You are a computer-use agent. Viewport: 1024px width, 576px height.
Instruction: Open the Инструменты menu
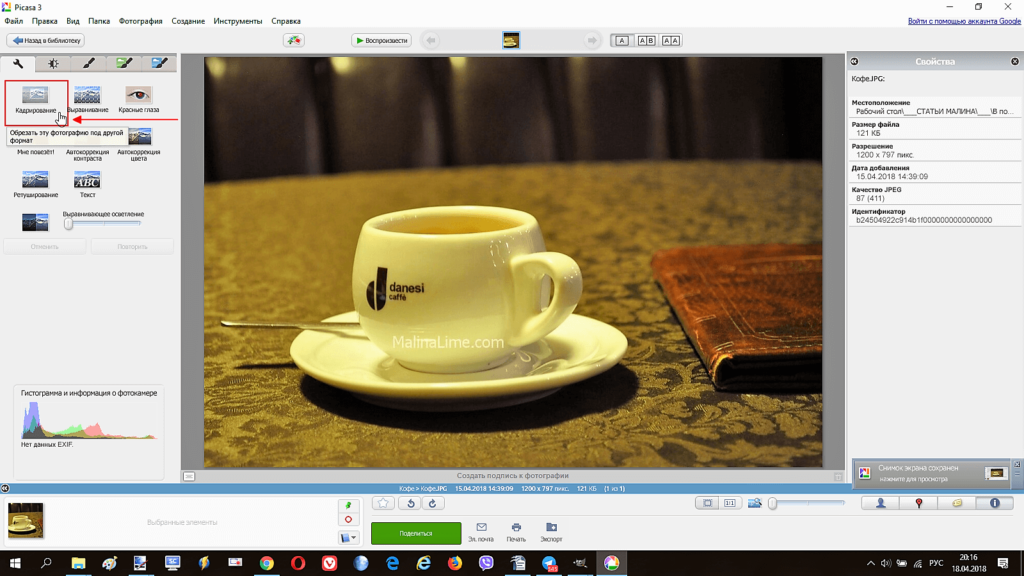(x=238, y=21)
